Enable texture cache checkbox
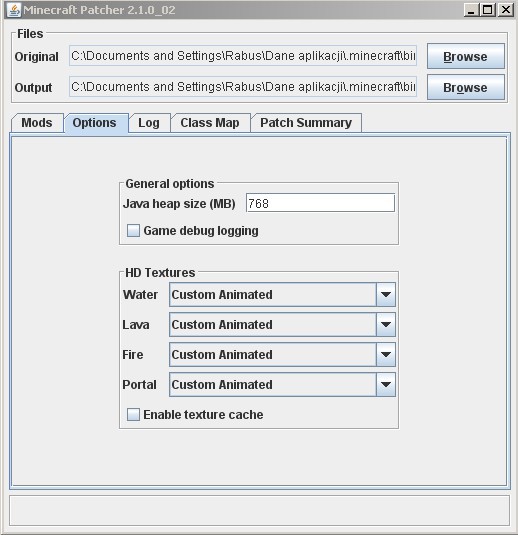The image size is (518, 535). click(x=133, y=415)
